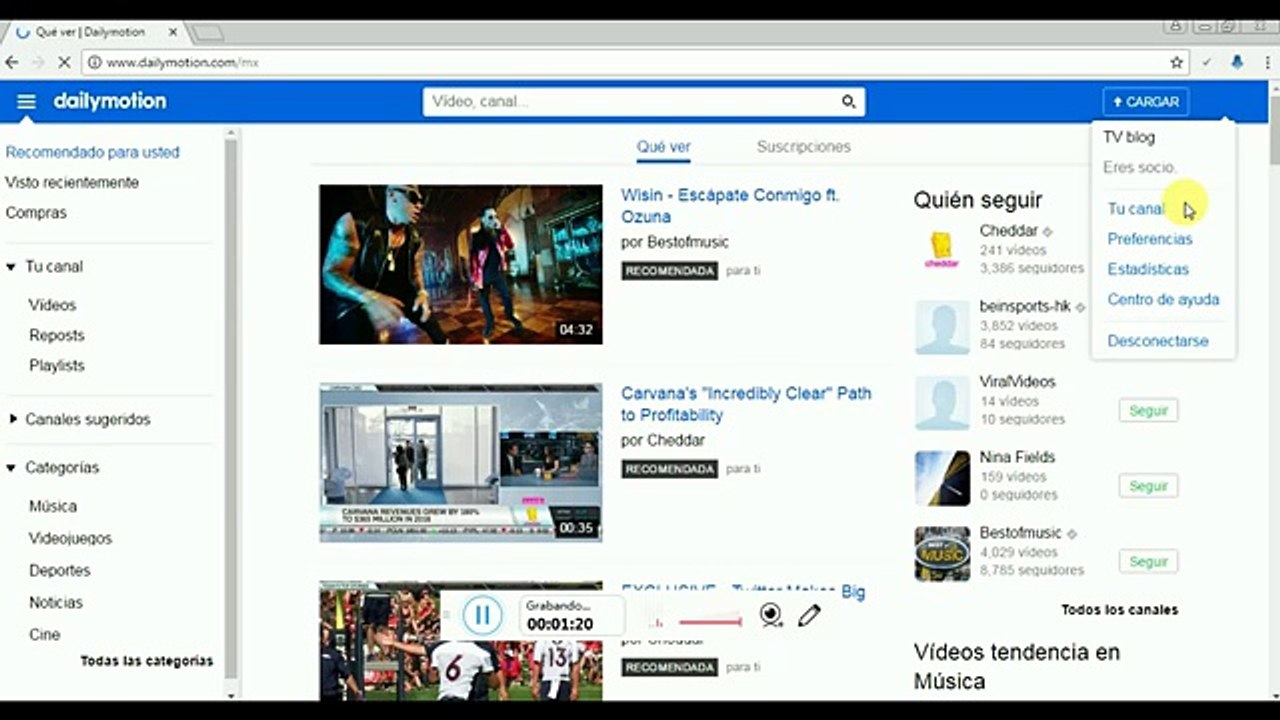
Task: Bookmark this page with the star icon
Action: click(1177, 62)
